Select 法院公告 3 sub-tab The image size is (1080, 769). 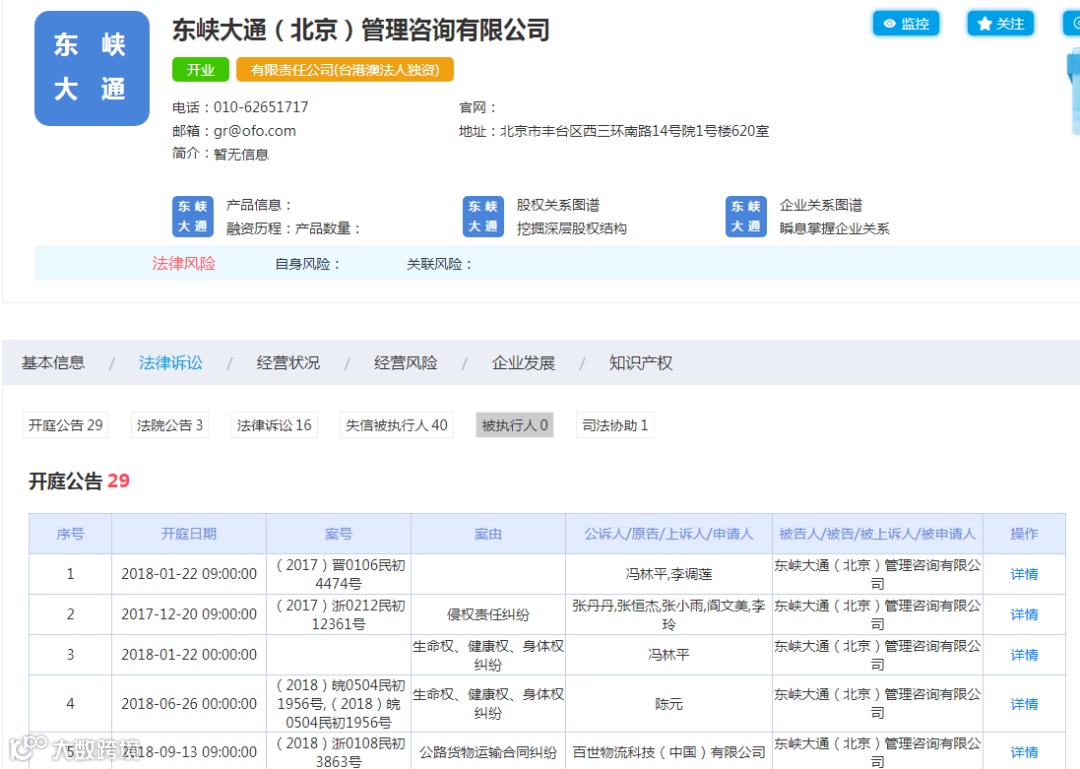[x=169, y=425]
